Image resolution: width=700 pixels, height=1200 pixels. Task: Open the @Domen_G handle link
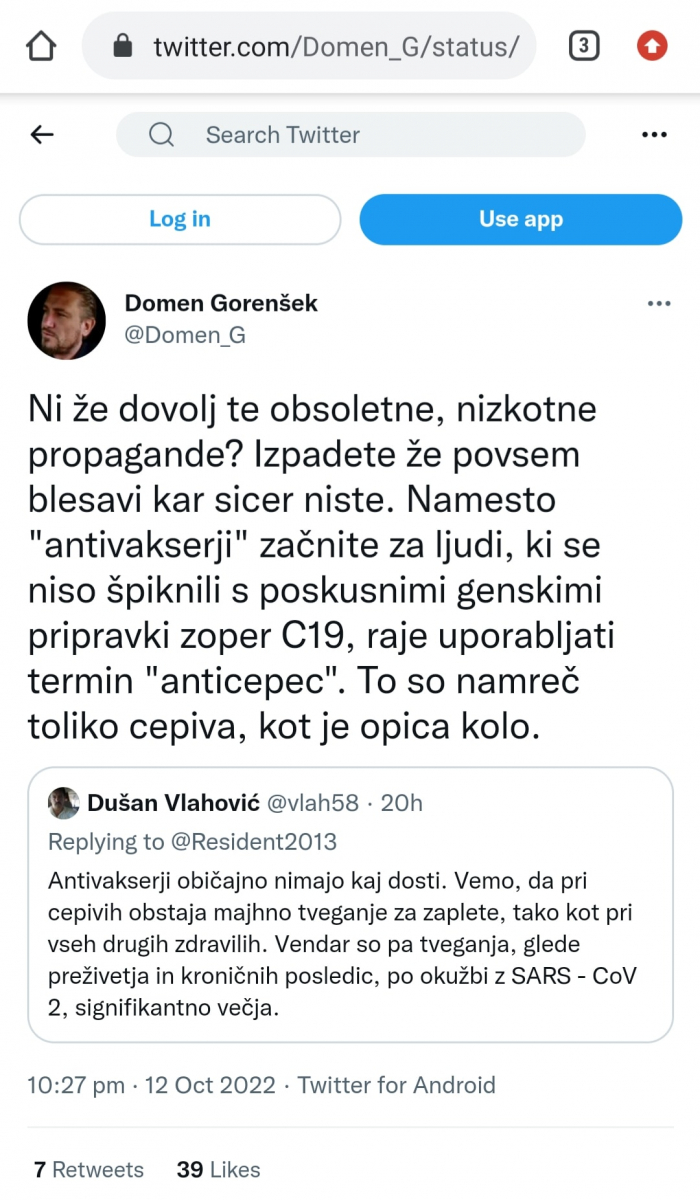pos(184,336)
